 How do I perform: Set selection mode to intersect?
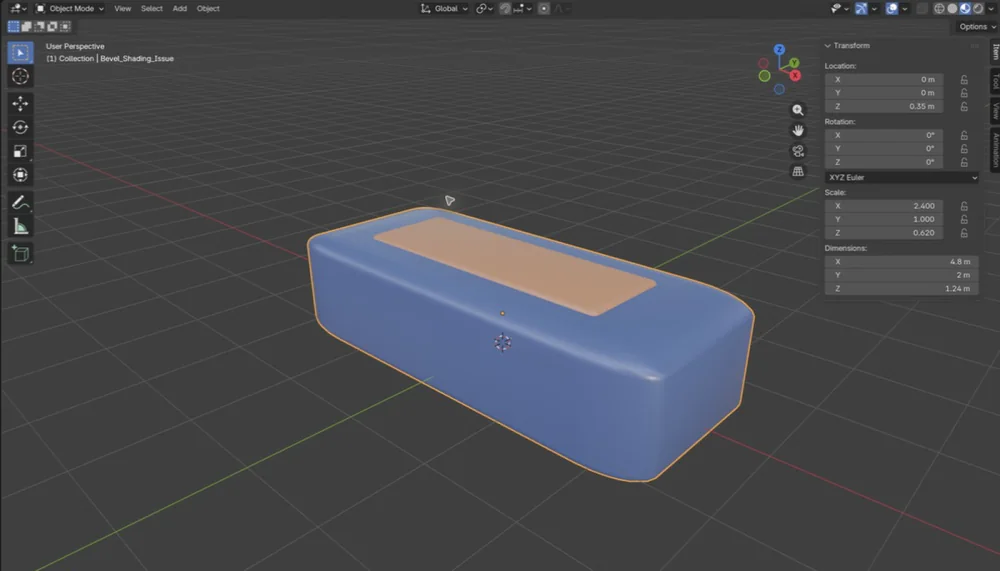click(65, 27)
